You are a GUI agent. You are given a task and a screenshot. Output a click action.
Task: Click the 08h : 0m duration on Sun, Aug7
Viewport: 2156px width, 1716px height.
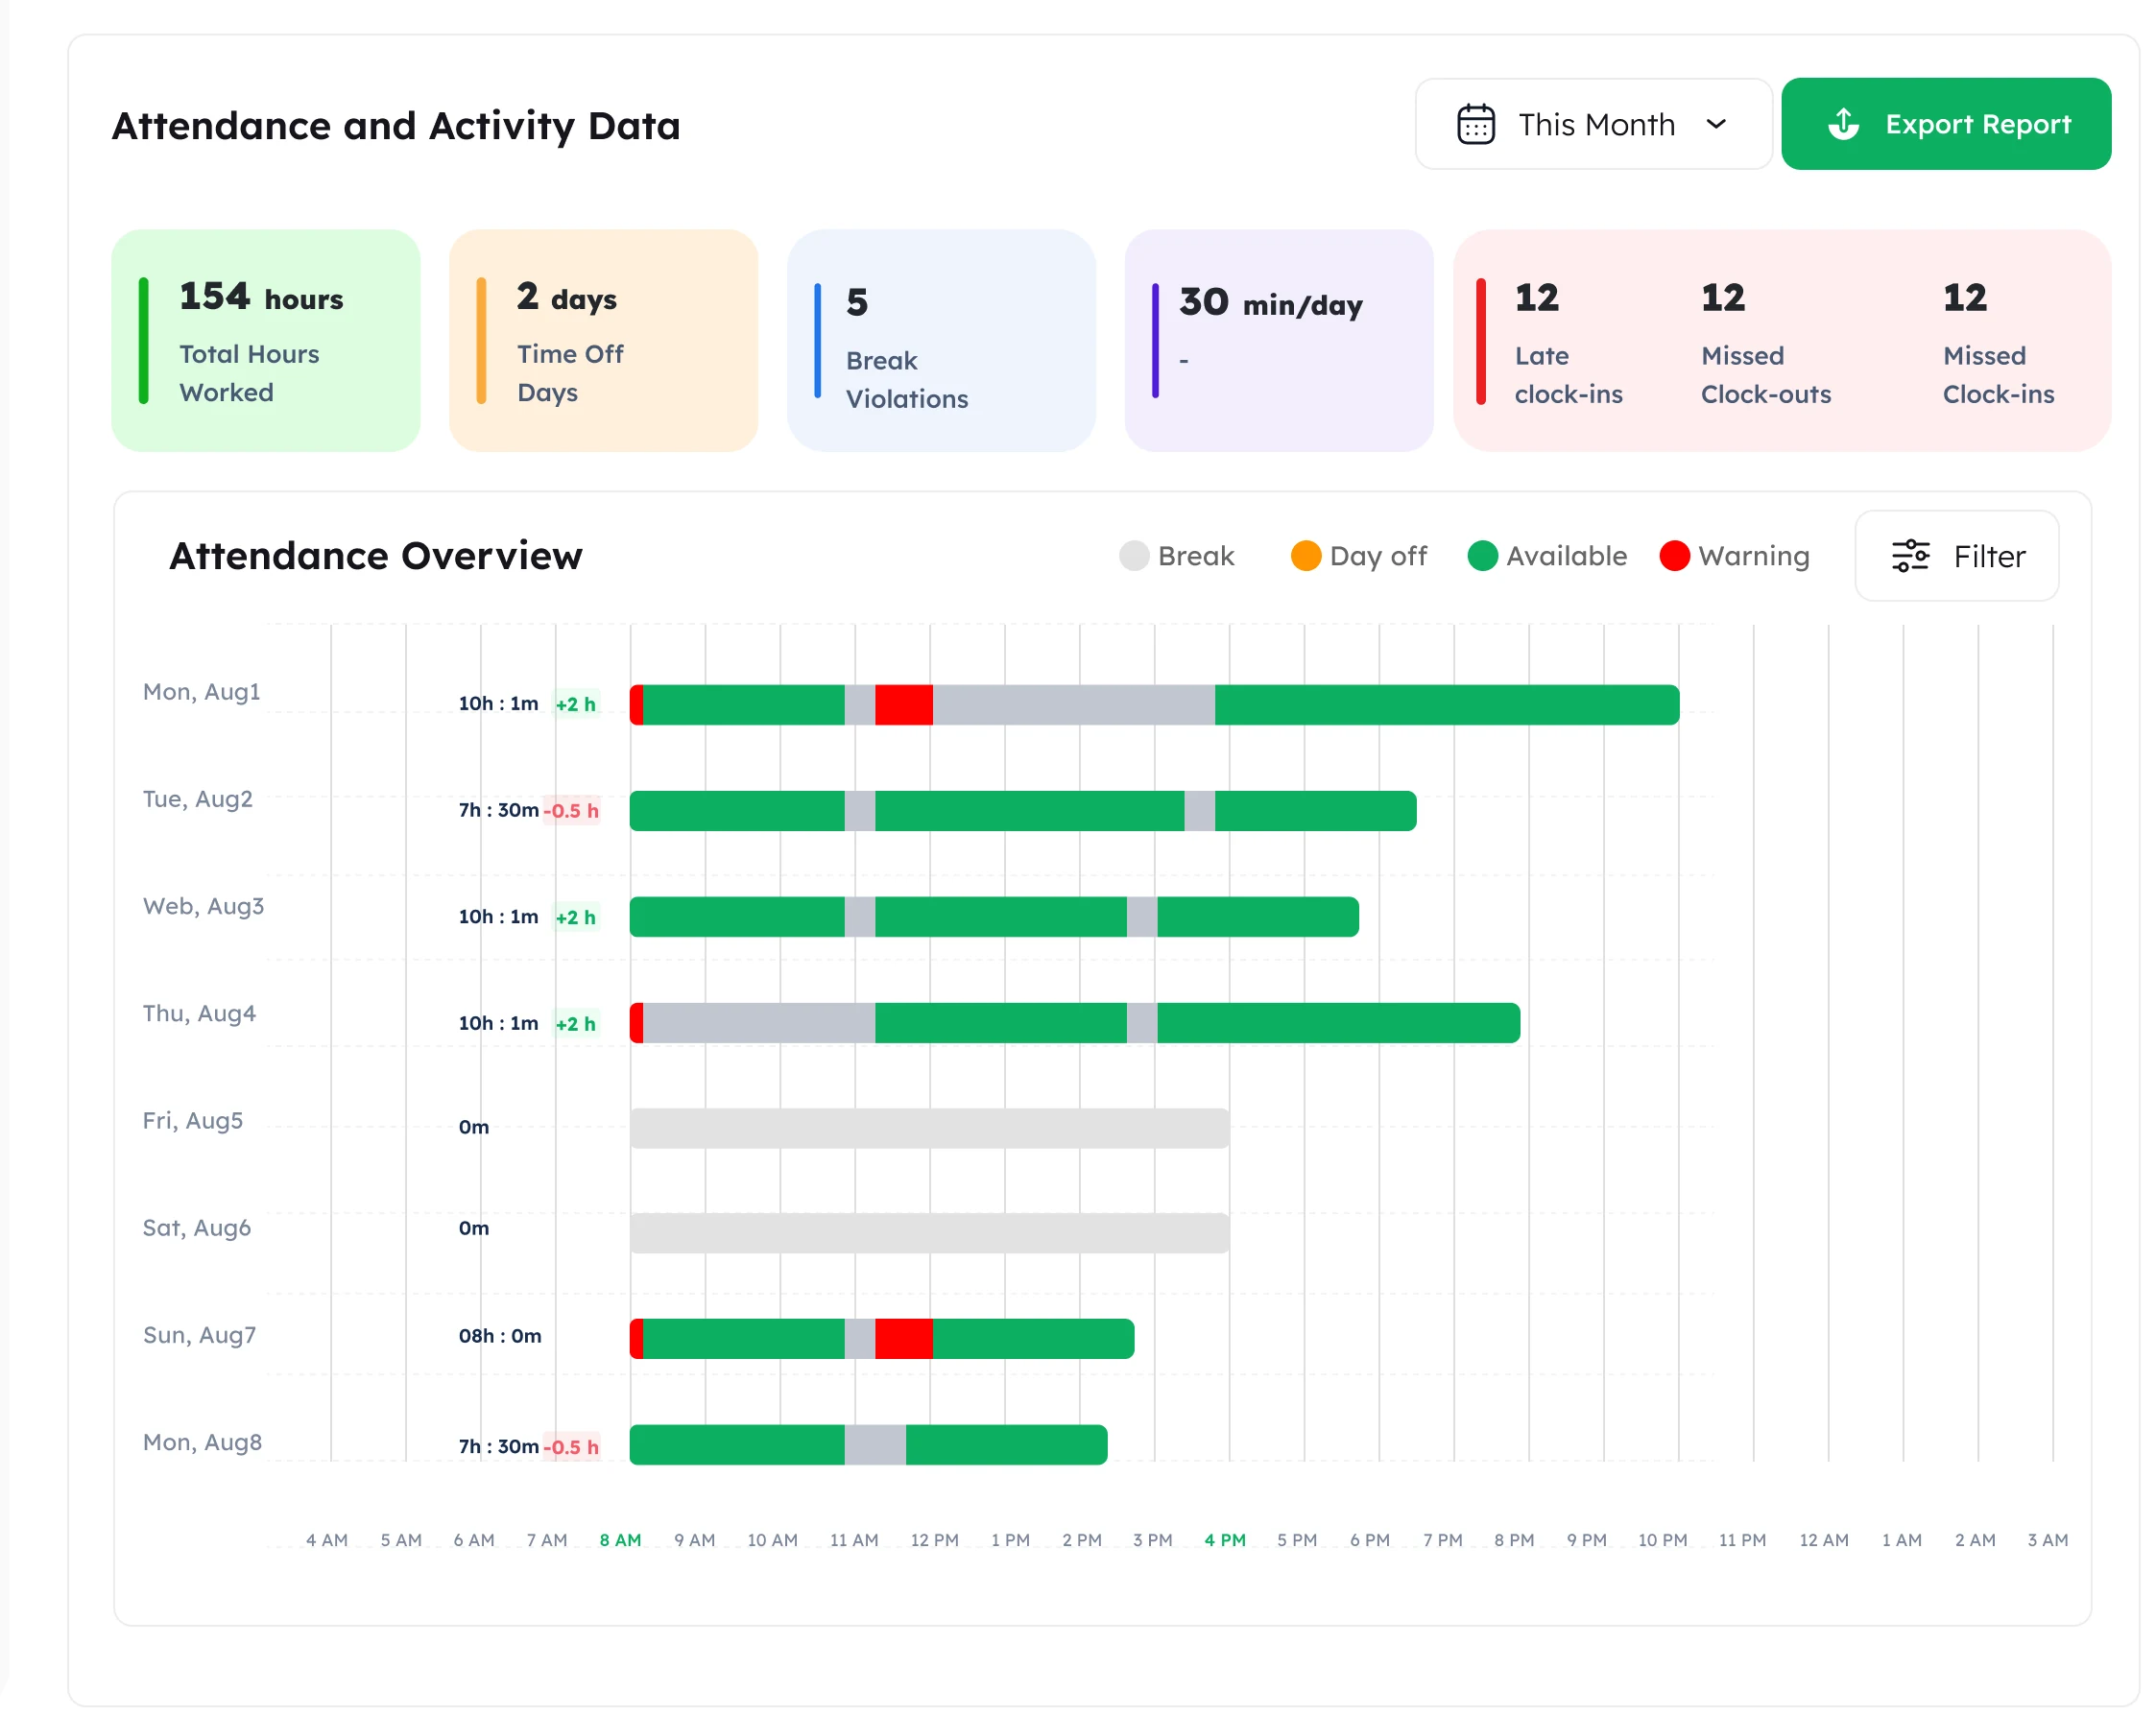[500, 1336]
